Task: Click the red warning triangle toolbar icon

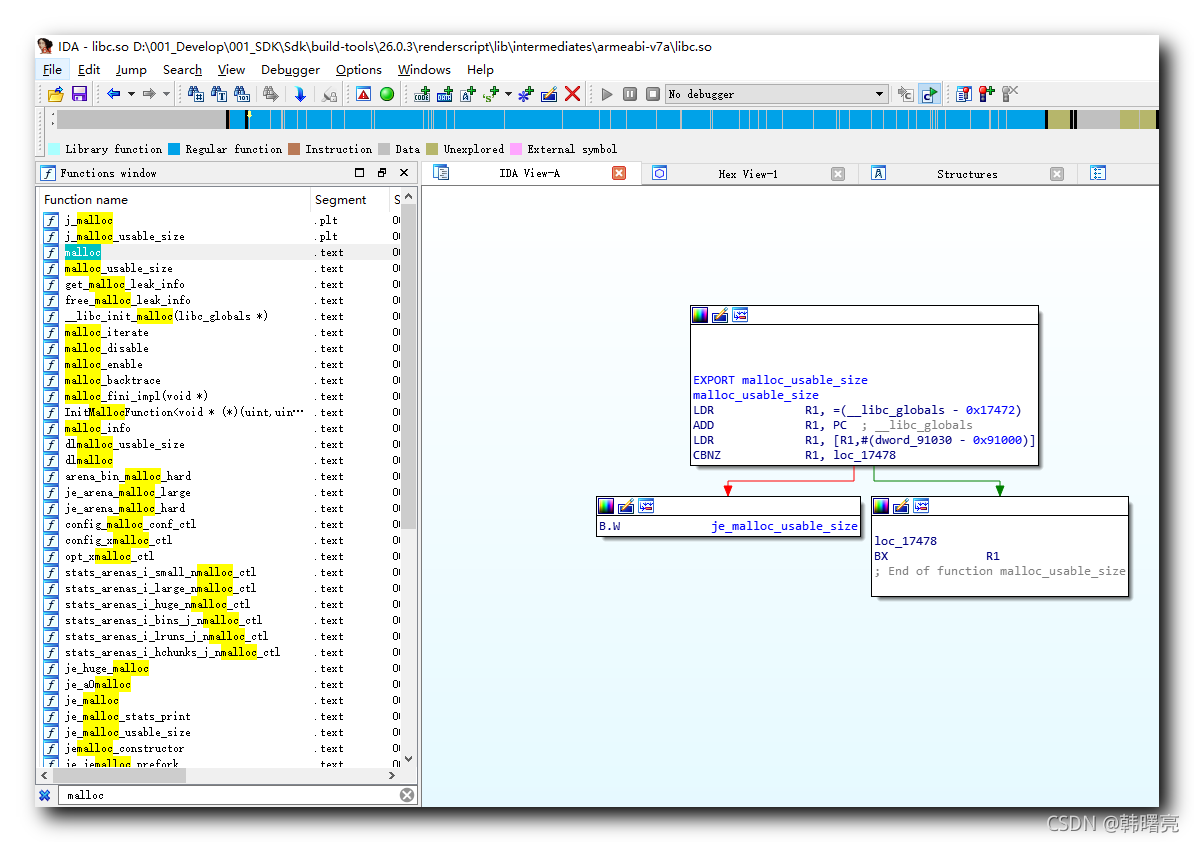Action: 363,94
